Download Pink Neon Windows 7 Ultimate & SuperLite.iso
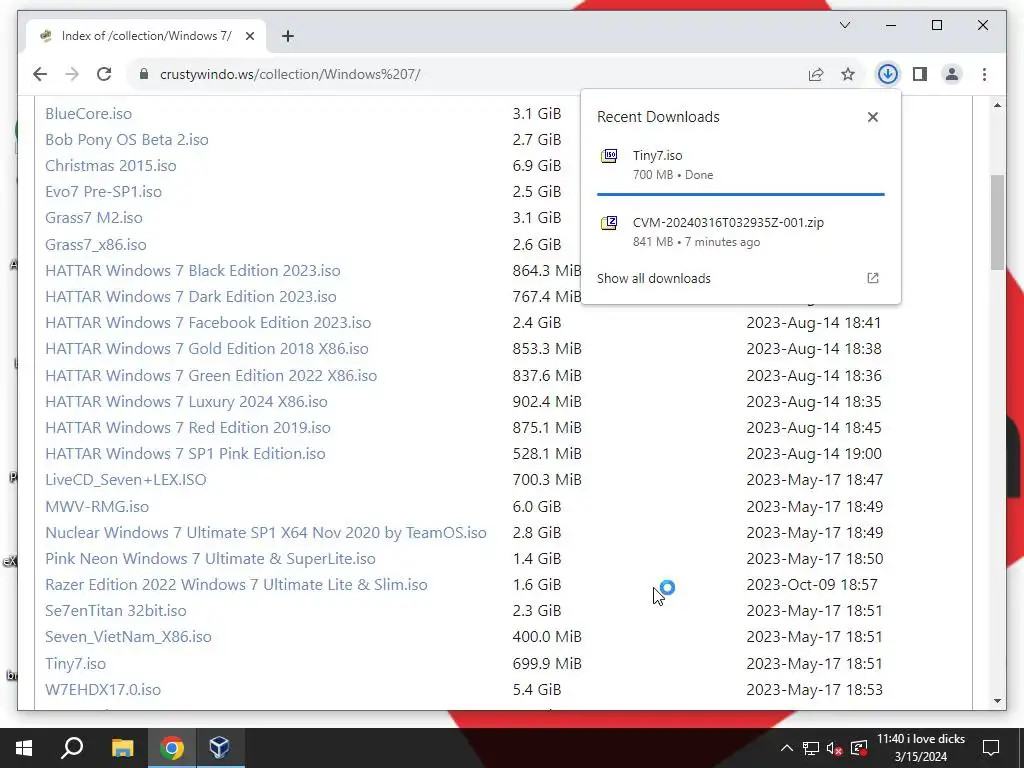The width and height of the screenshot is (1024, 768). (210, 559)
